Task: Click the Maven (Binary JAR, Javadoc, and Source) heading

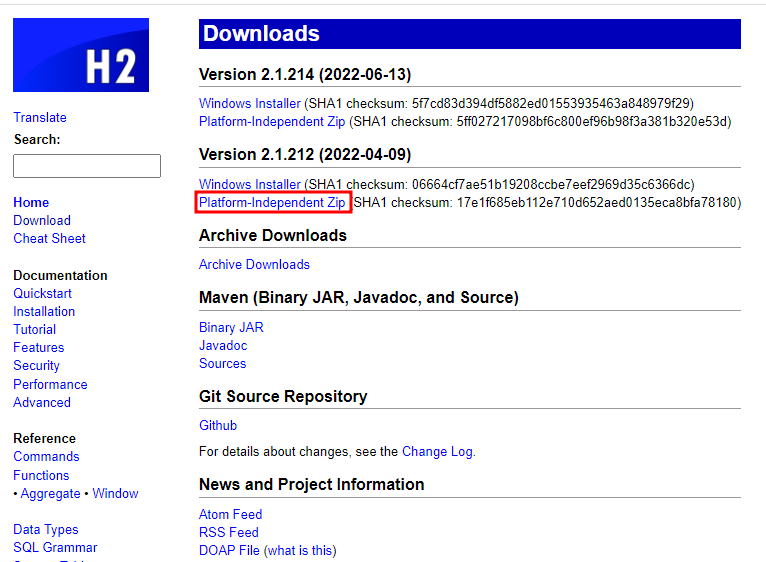Action: tap(359, 298)
